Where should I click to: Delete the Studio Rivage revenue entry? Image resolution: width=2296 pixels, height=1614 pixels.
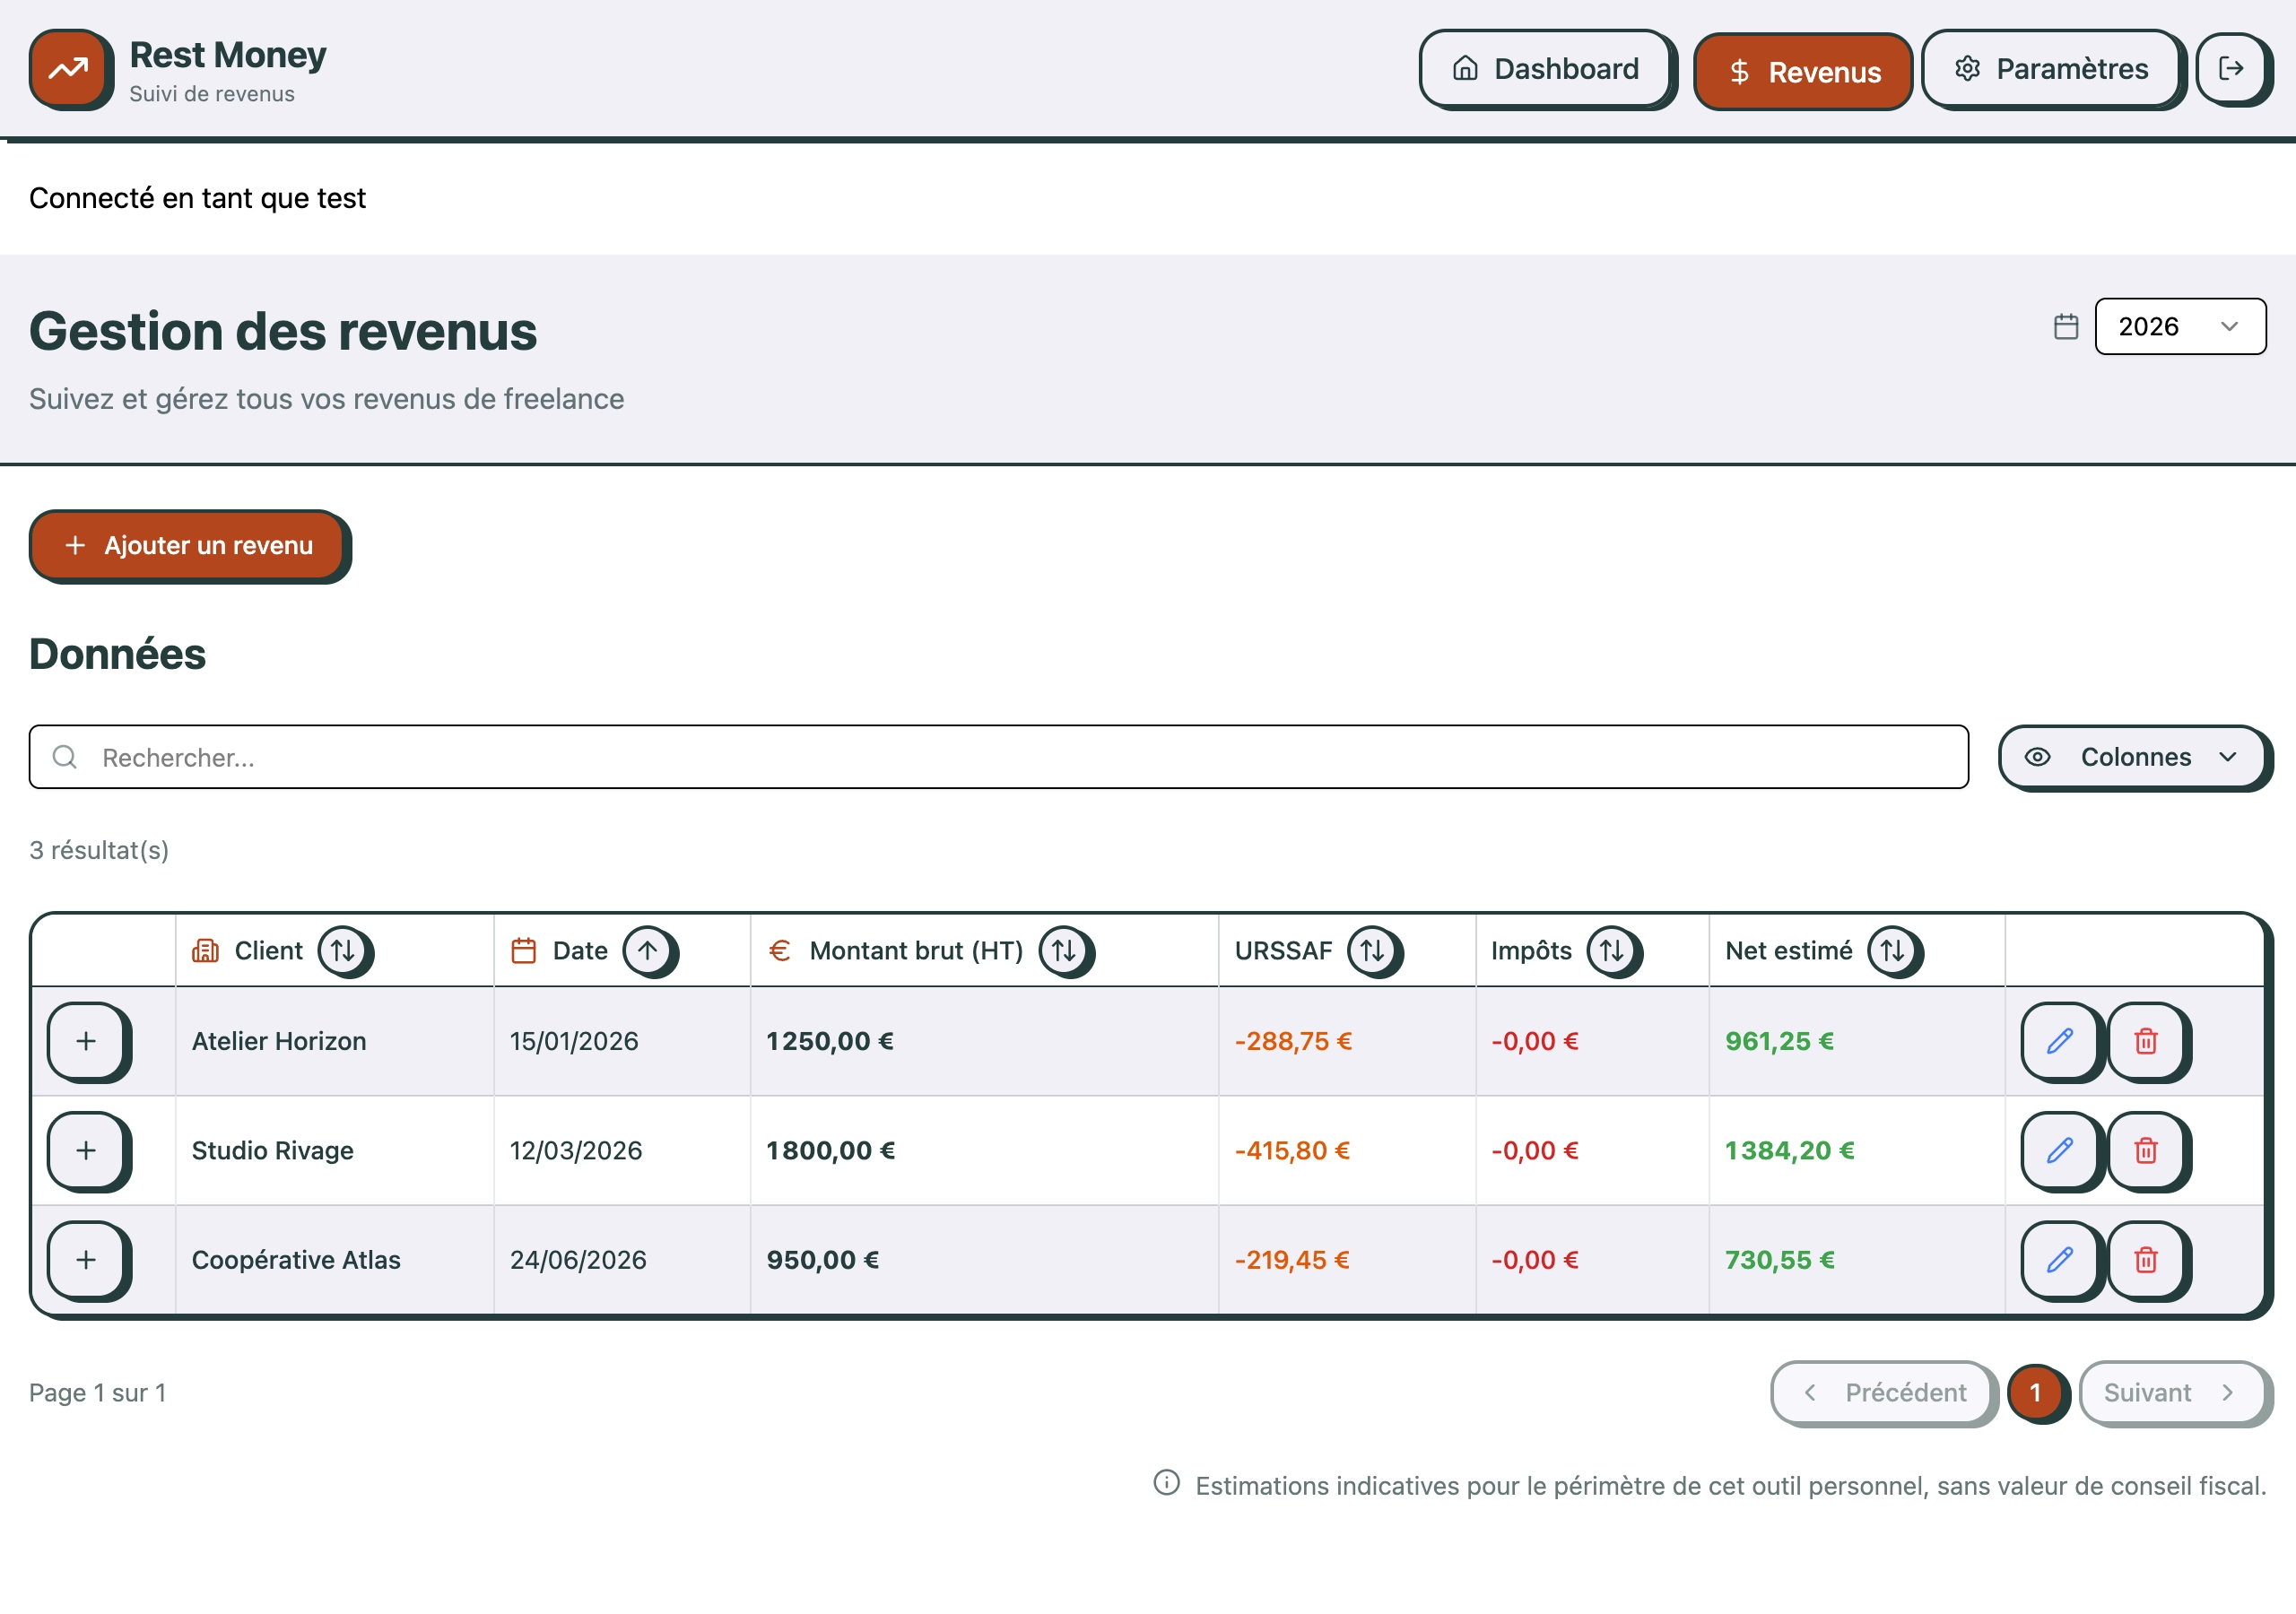click(2145, 1150)
